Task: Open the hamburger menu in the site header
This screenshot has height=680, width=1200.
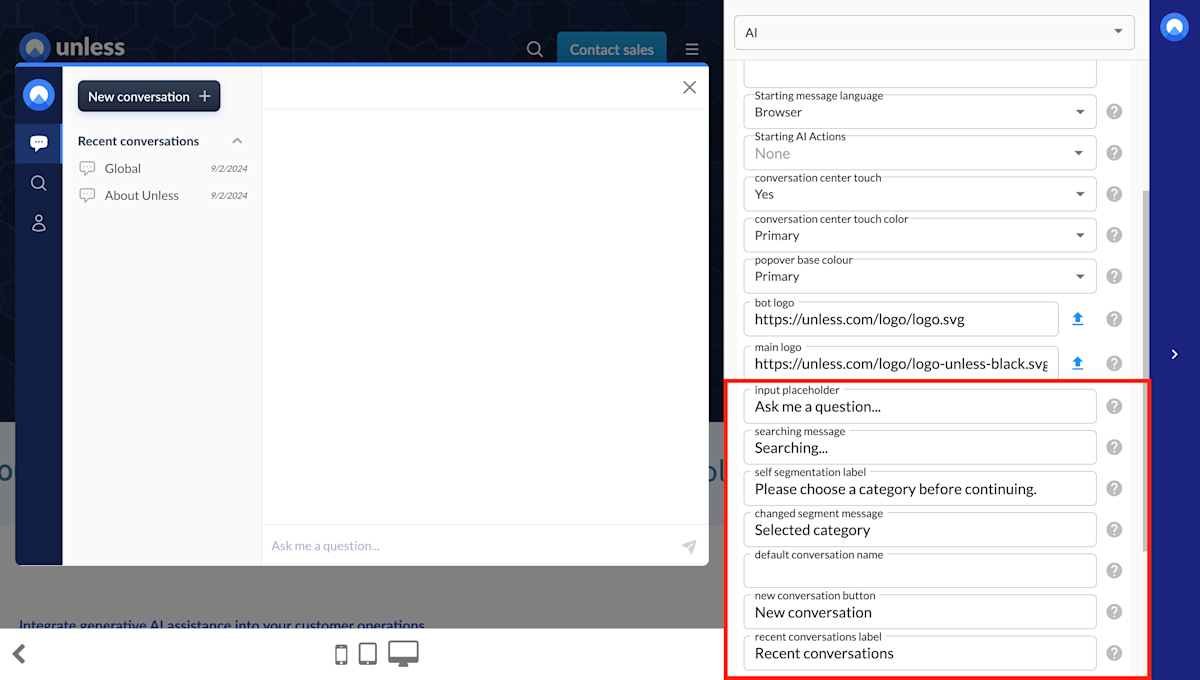Action: [691, 48]
